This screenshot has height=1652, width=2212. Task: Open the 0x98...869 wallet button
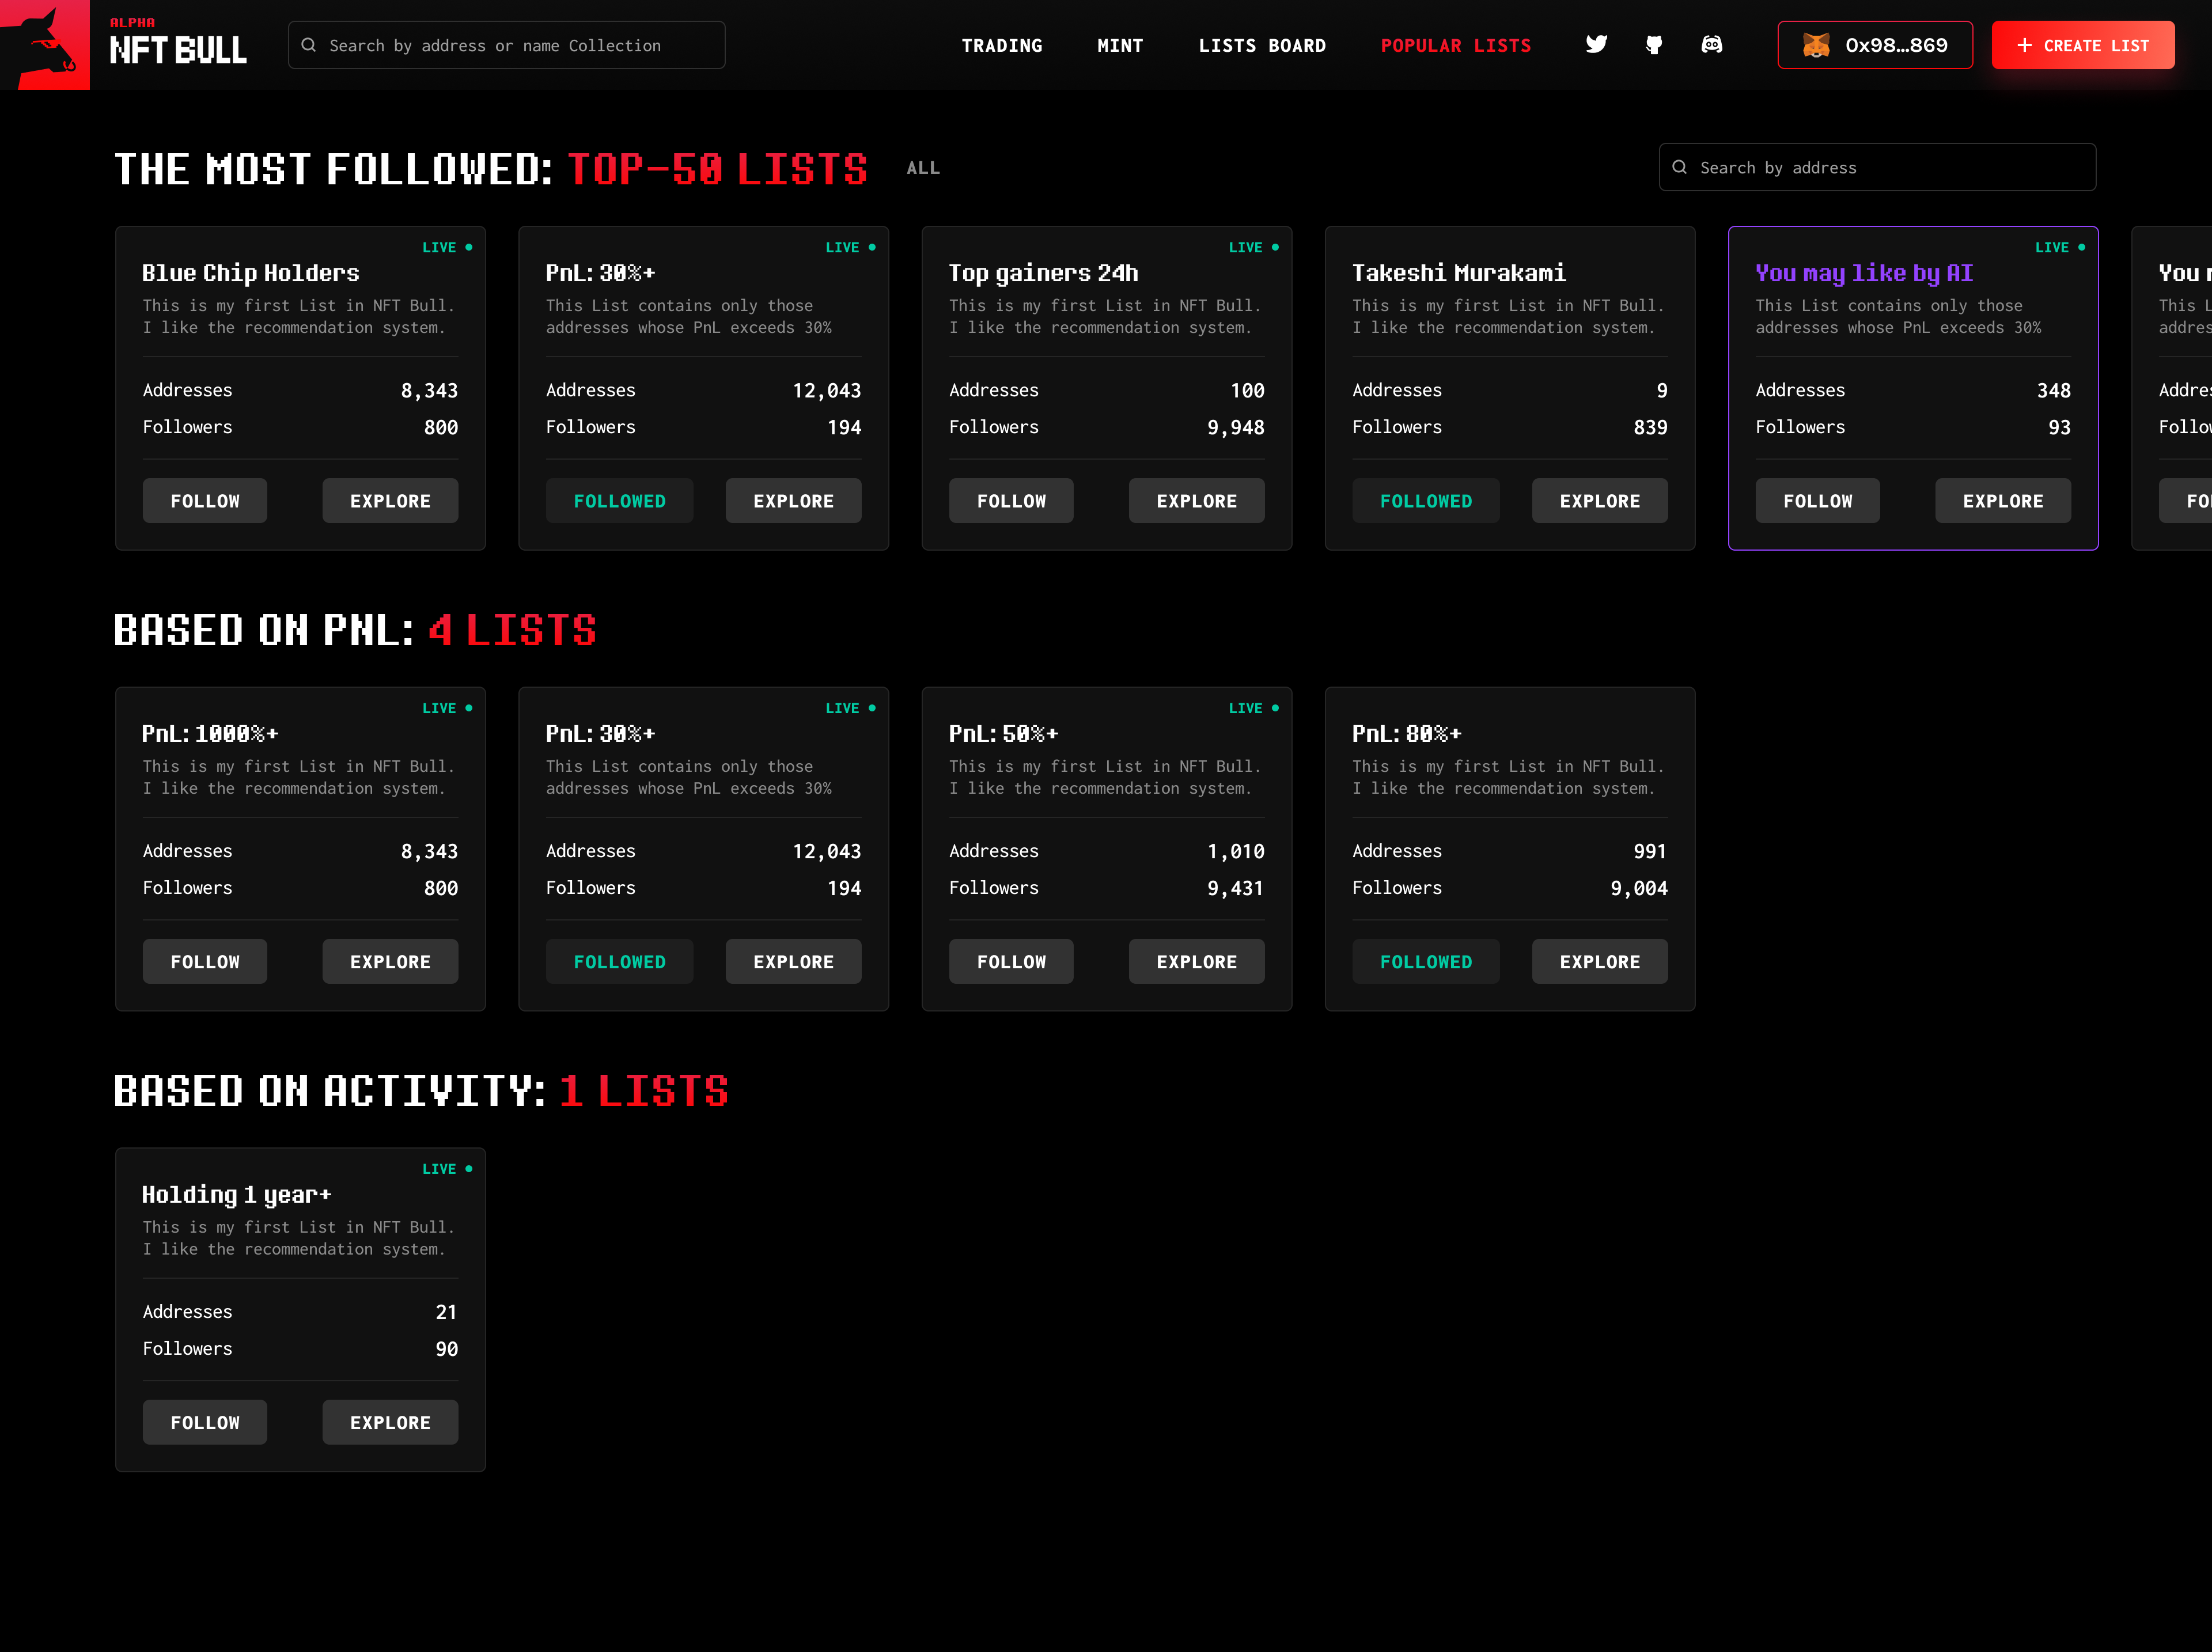(x=1874, y=45)
